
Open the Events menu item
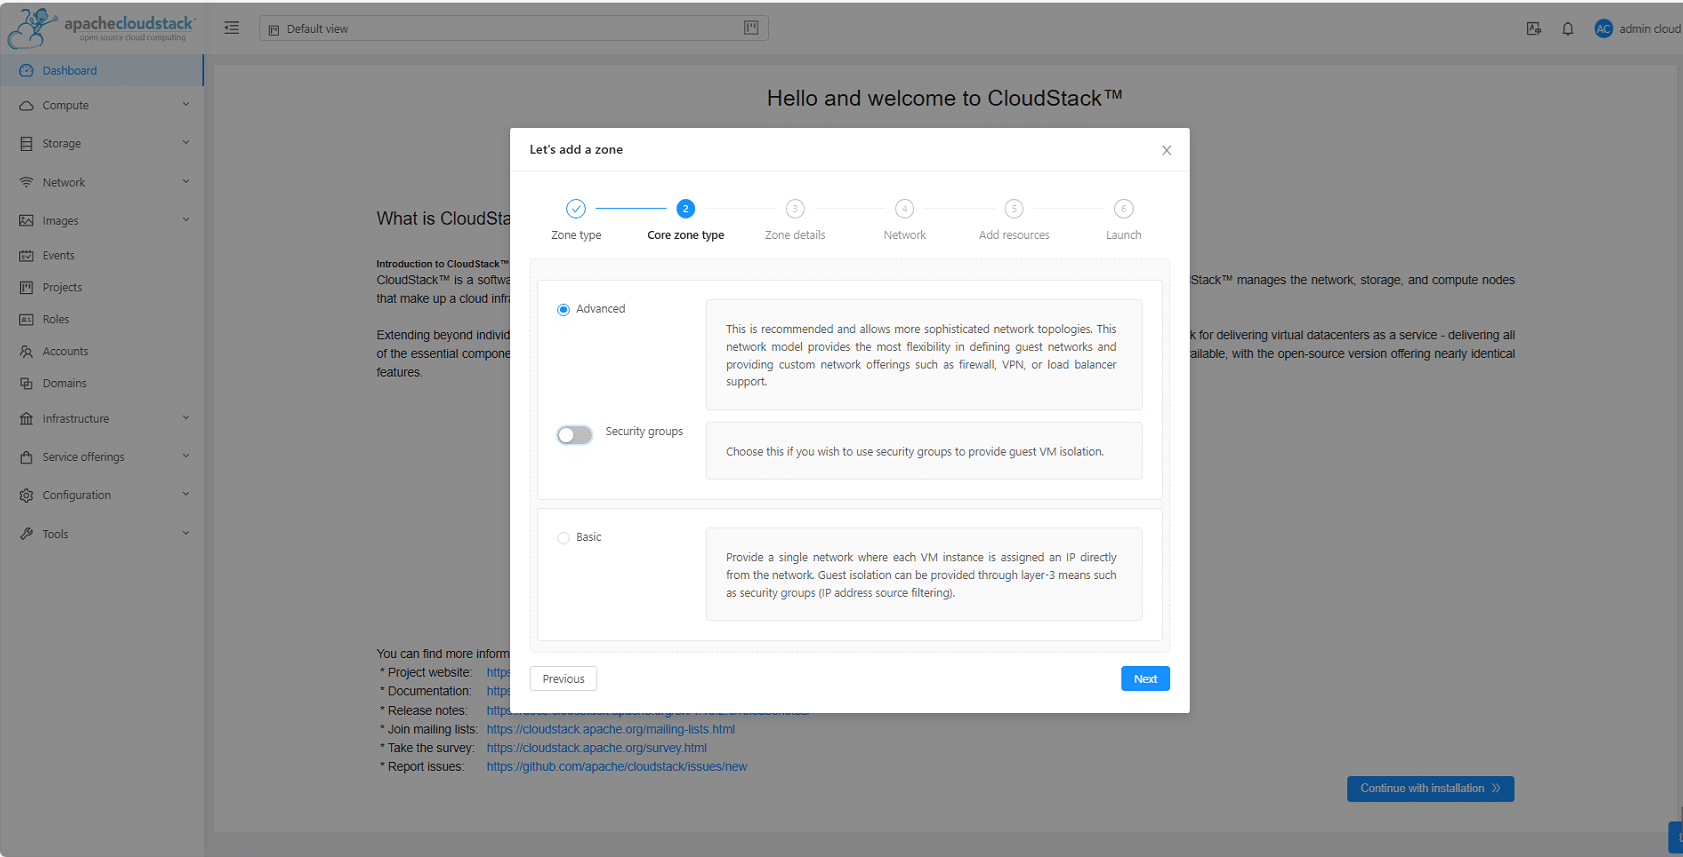tap(101, 256)
